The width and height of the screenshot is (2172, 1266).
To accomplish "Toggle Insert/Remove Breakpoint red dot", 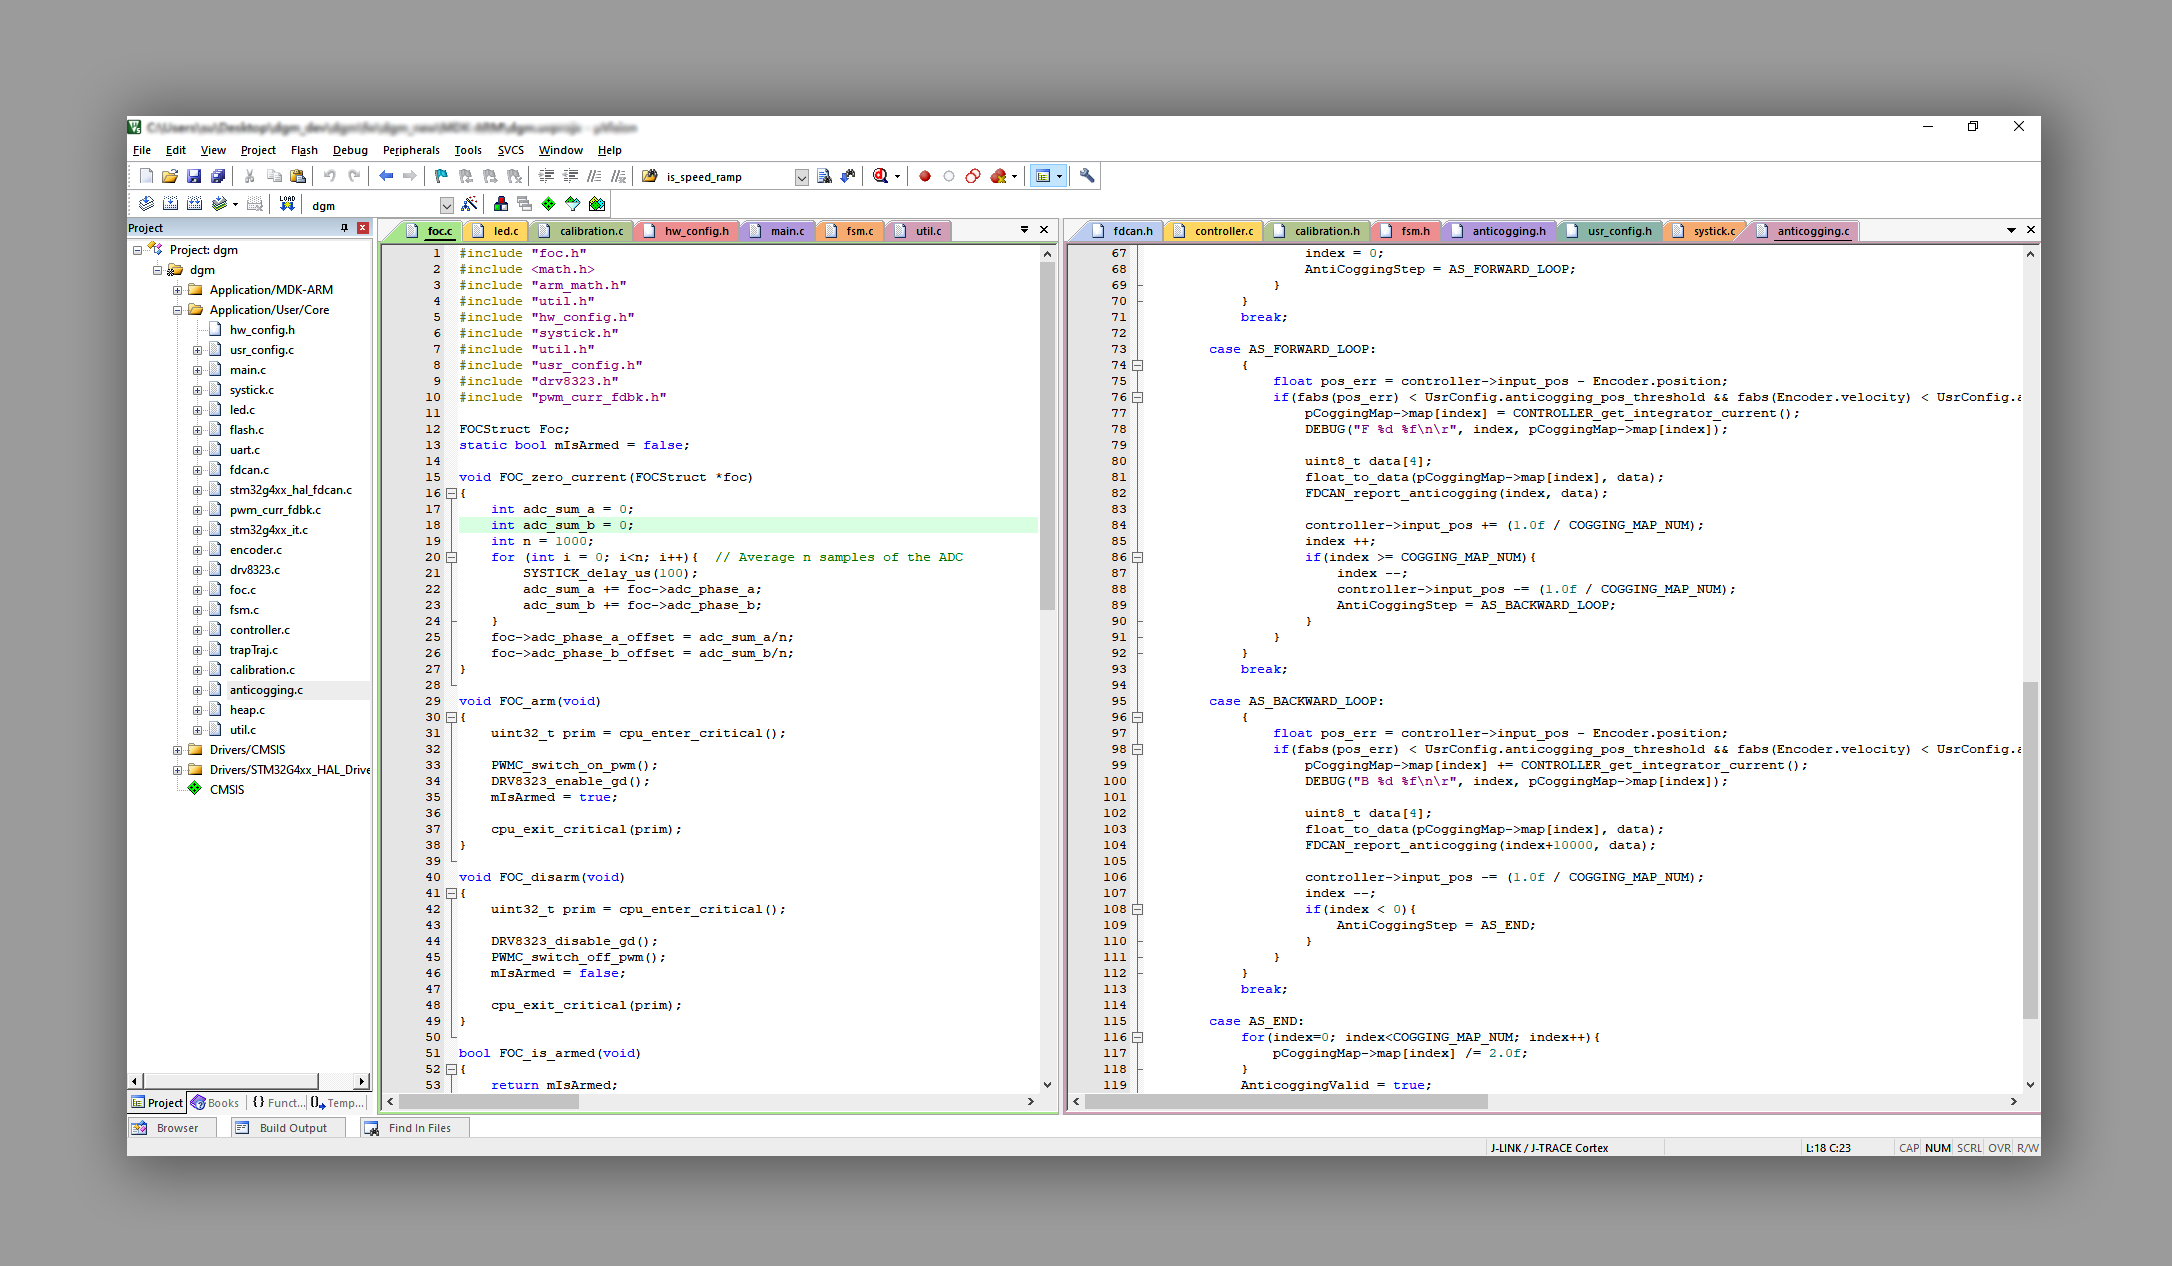I will click(x=925, y=176).
